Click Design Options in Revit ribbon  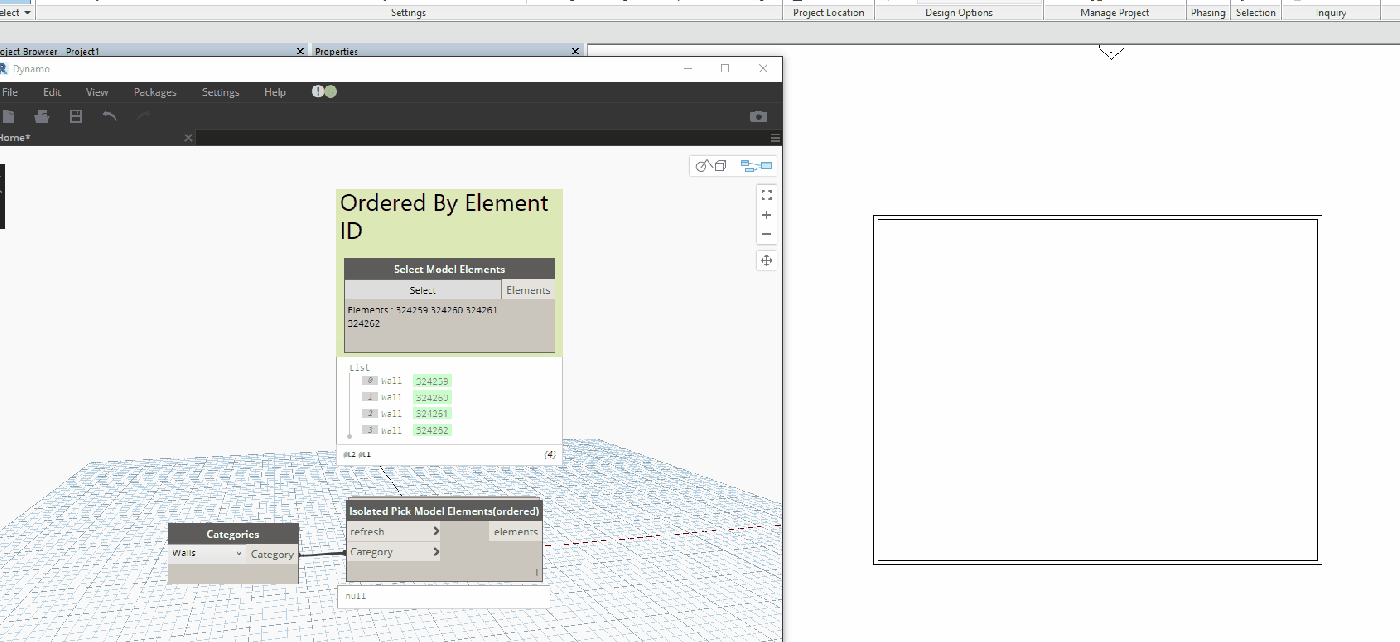(958, 12)
